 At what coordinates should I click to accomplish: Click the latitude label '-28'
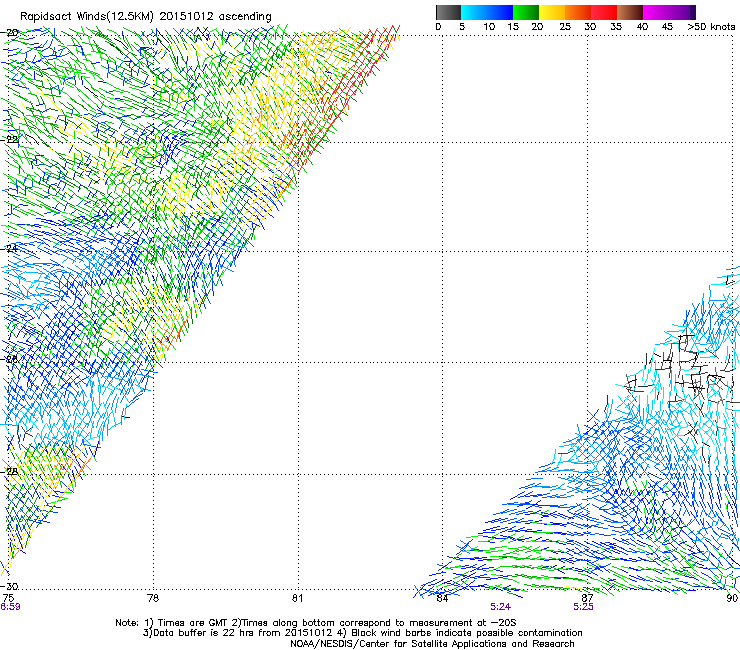(11, 472)
